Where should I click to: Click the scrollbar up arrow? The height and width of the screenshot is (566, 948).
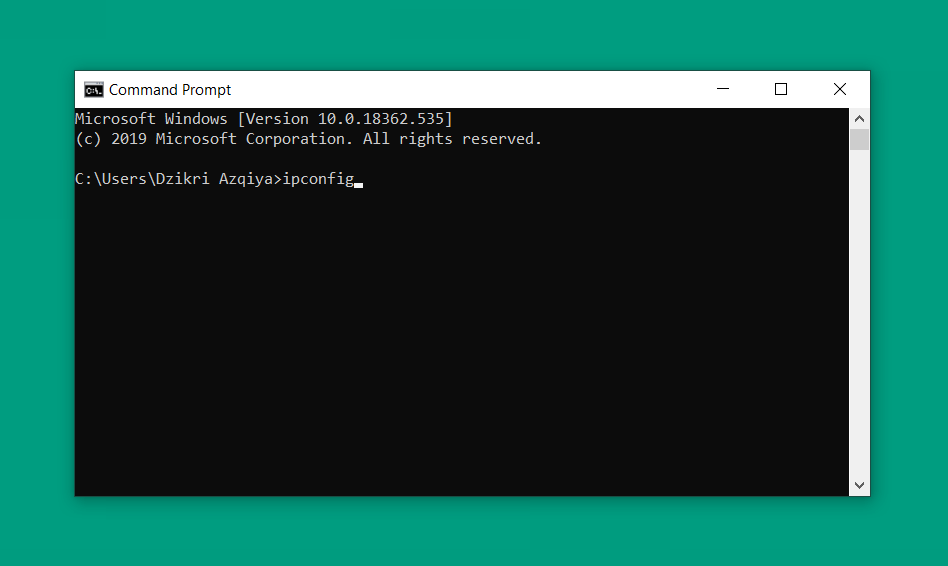(x=859, y=119)
